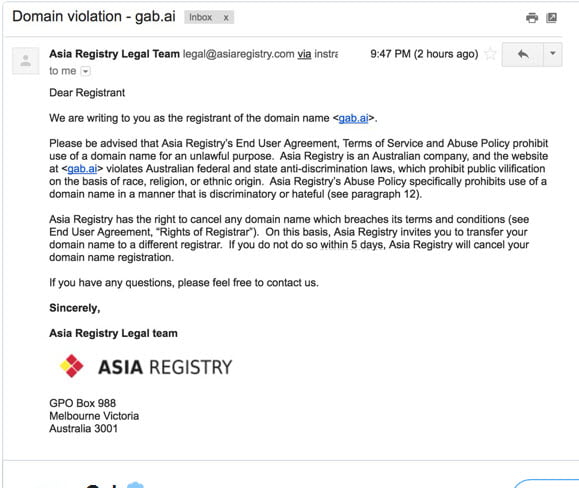The image size is (579, 488).
Task: Open the more options dropdown beside Reply
Action: 553,54
